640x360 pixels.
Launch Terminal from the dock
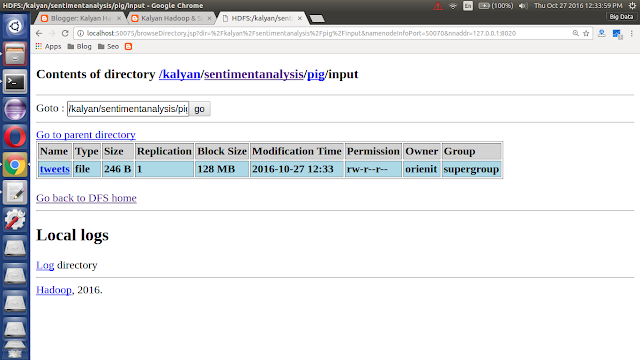15,82
